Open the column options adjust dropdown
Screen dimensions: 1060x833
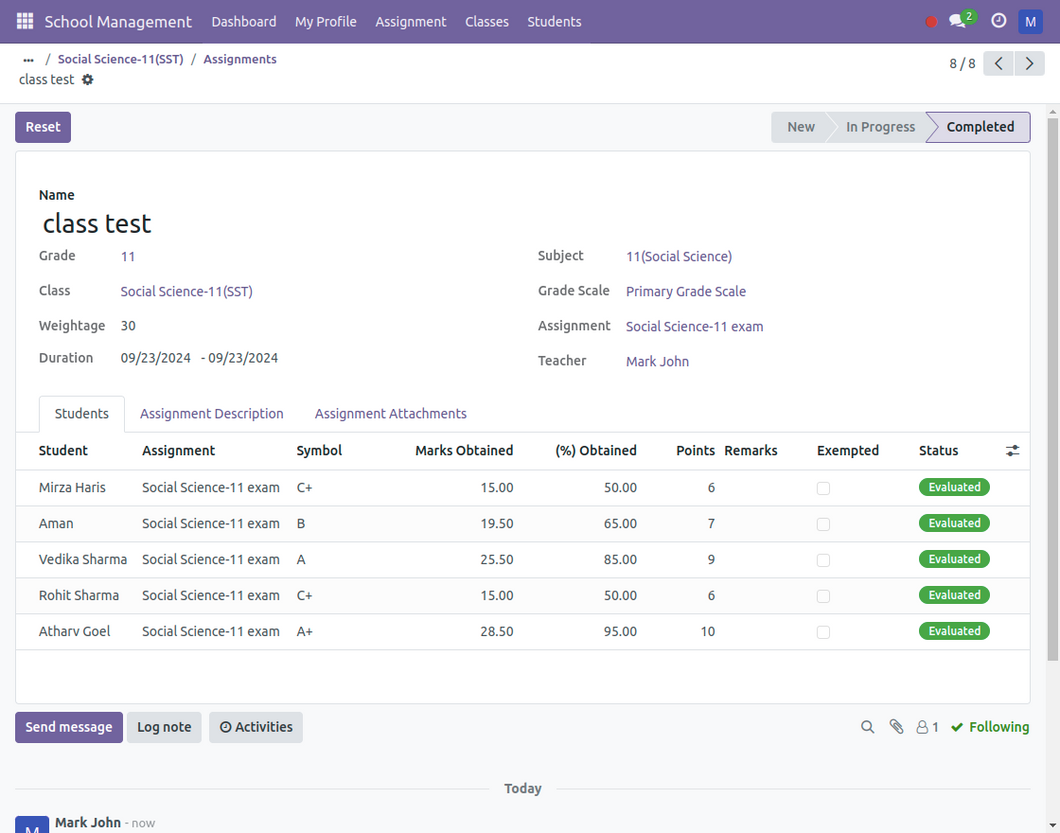[x=1012, y=451]
